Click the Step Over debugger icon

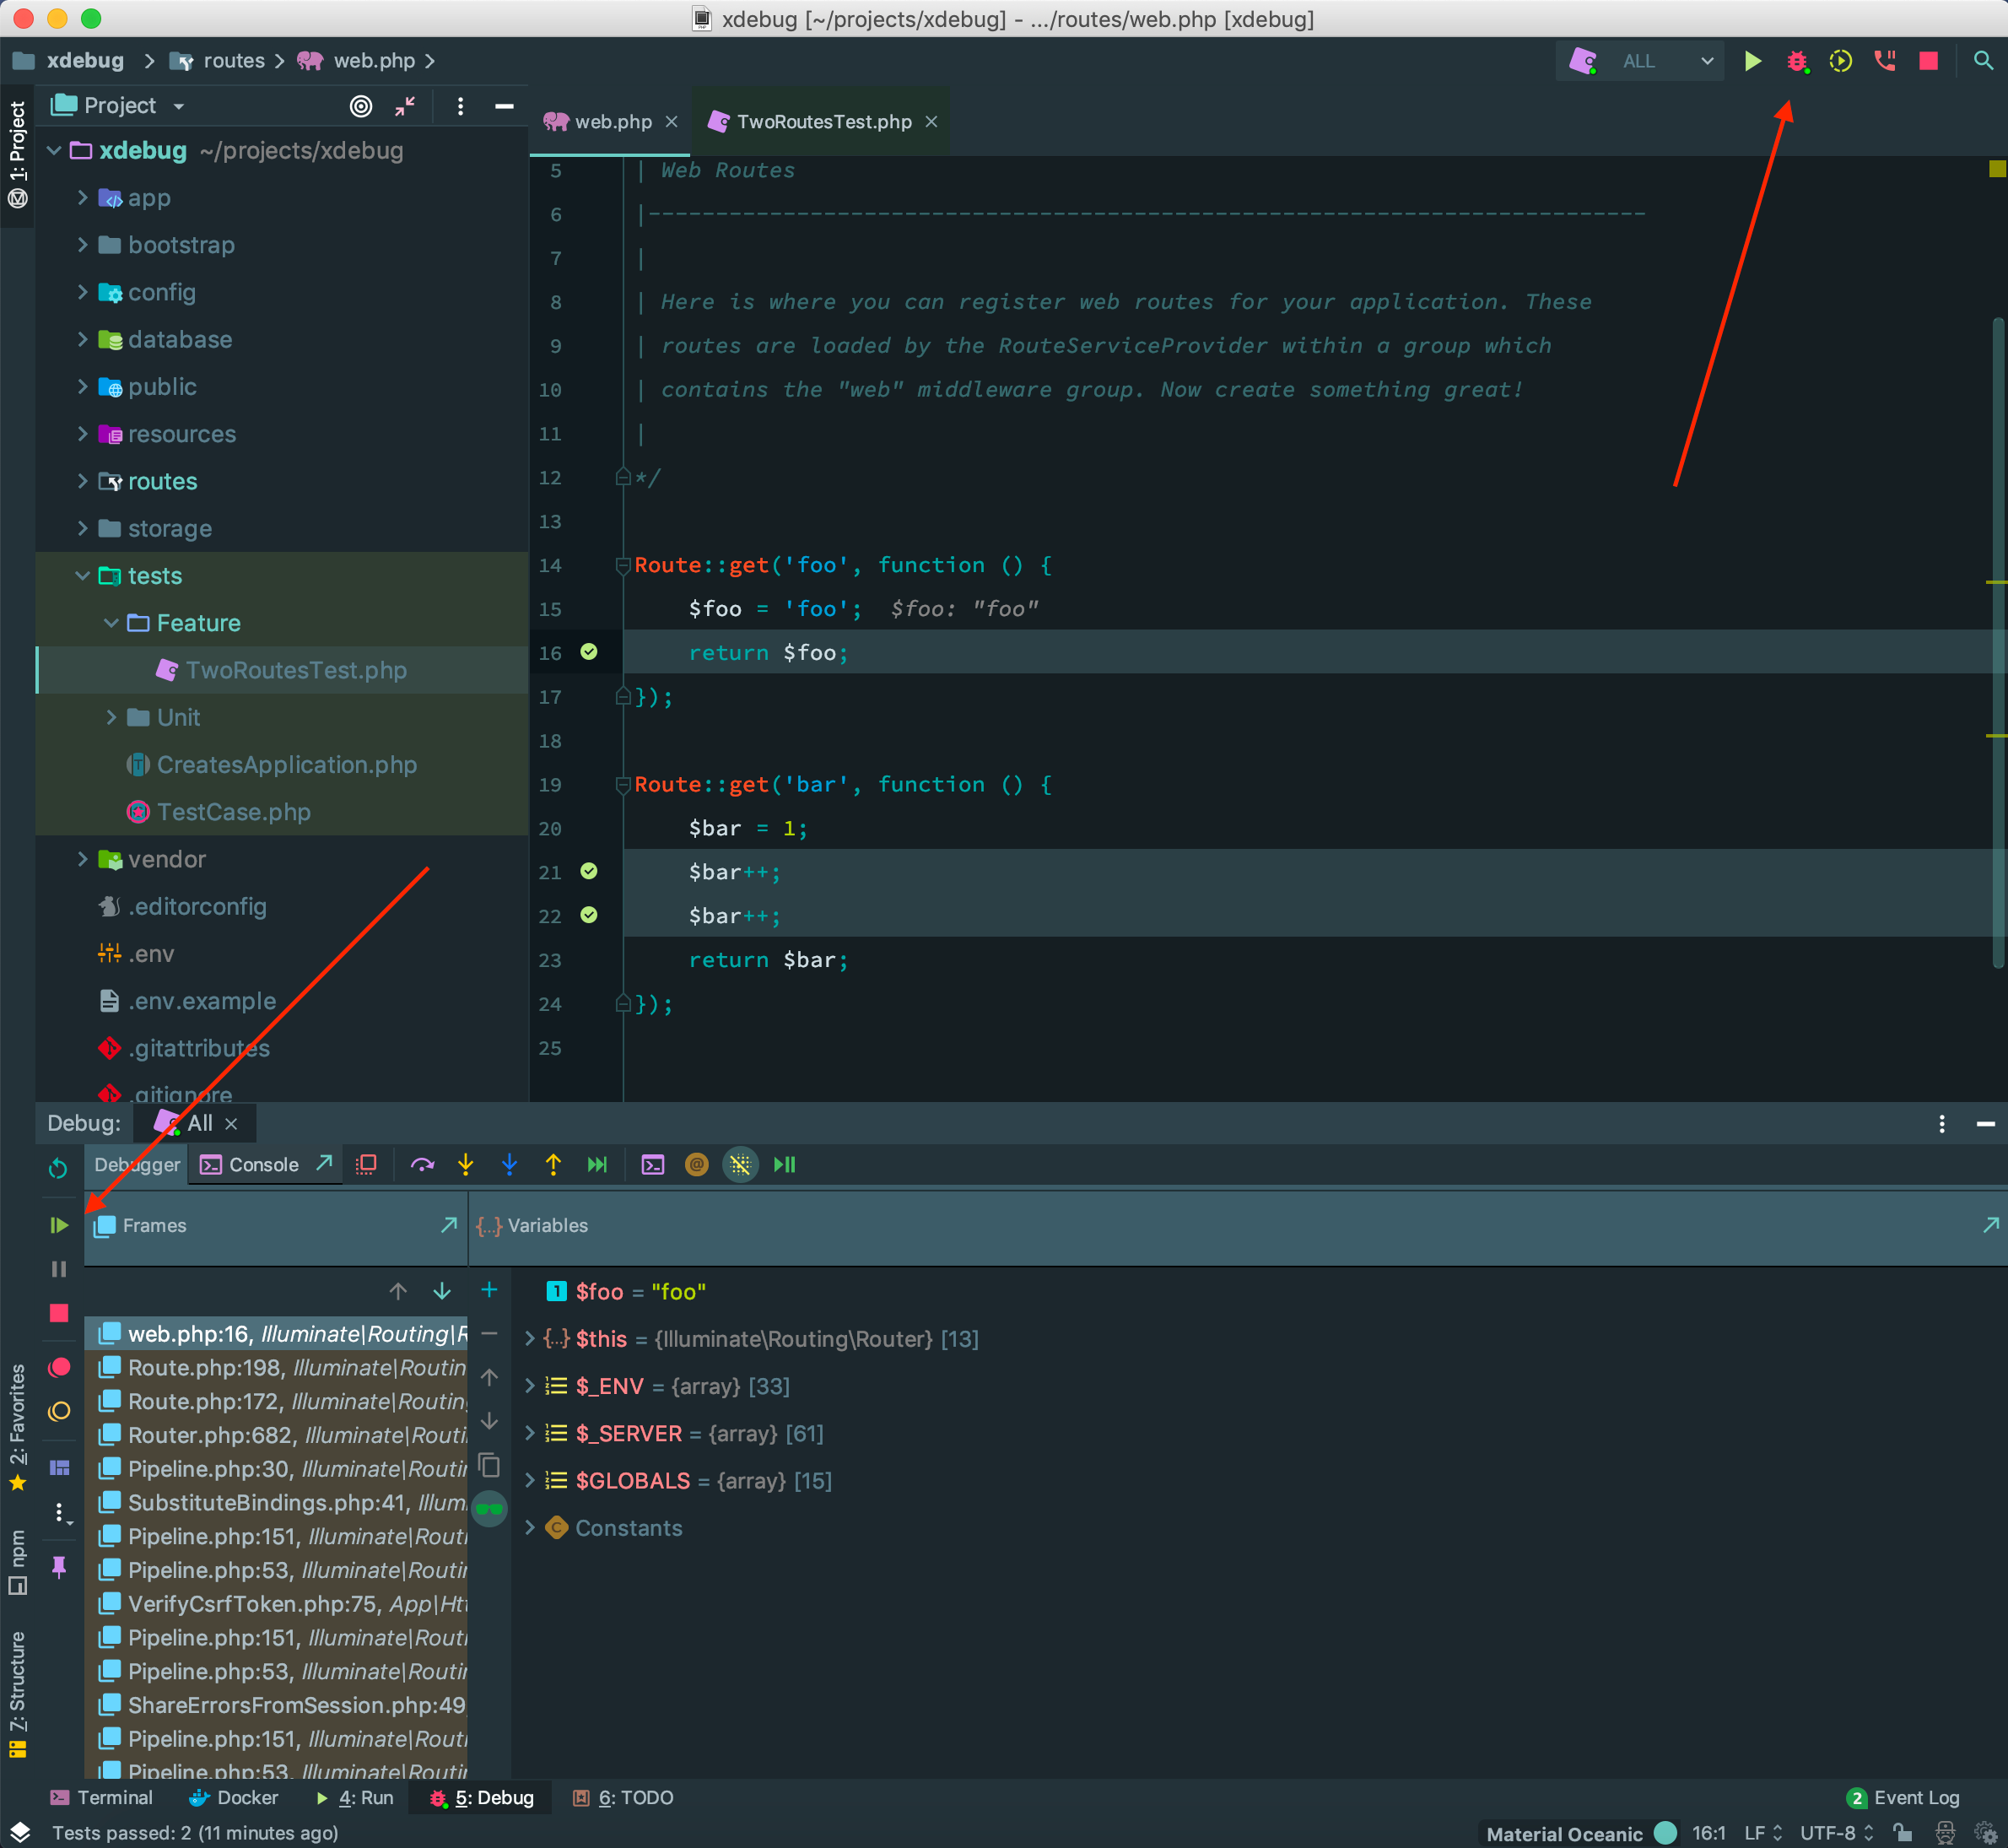pos(422,1164)
